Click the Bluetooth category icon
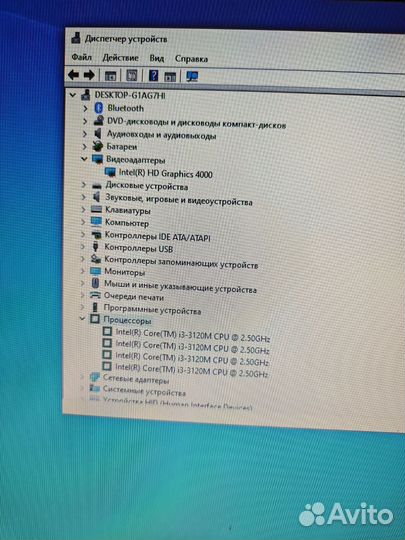405x540 pixels. click(99, 108)
